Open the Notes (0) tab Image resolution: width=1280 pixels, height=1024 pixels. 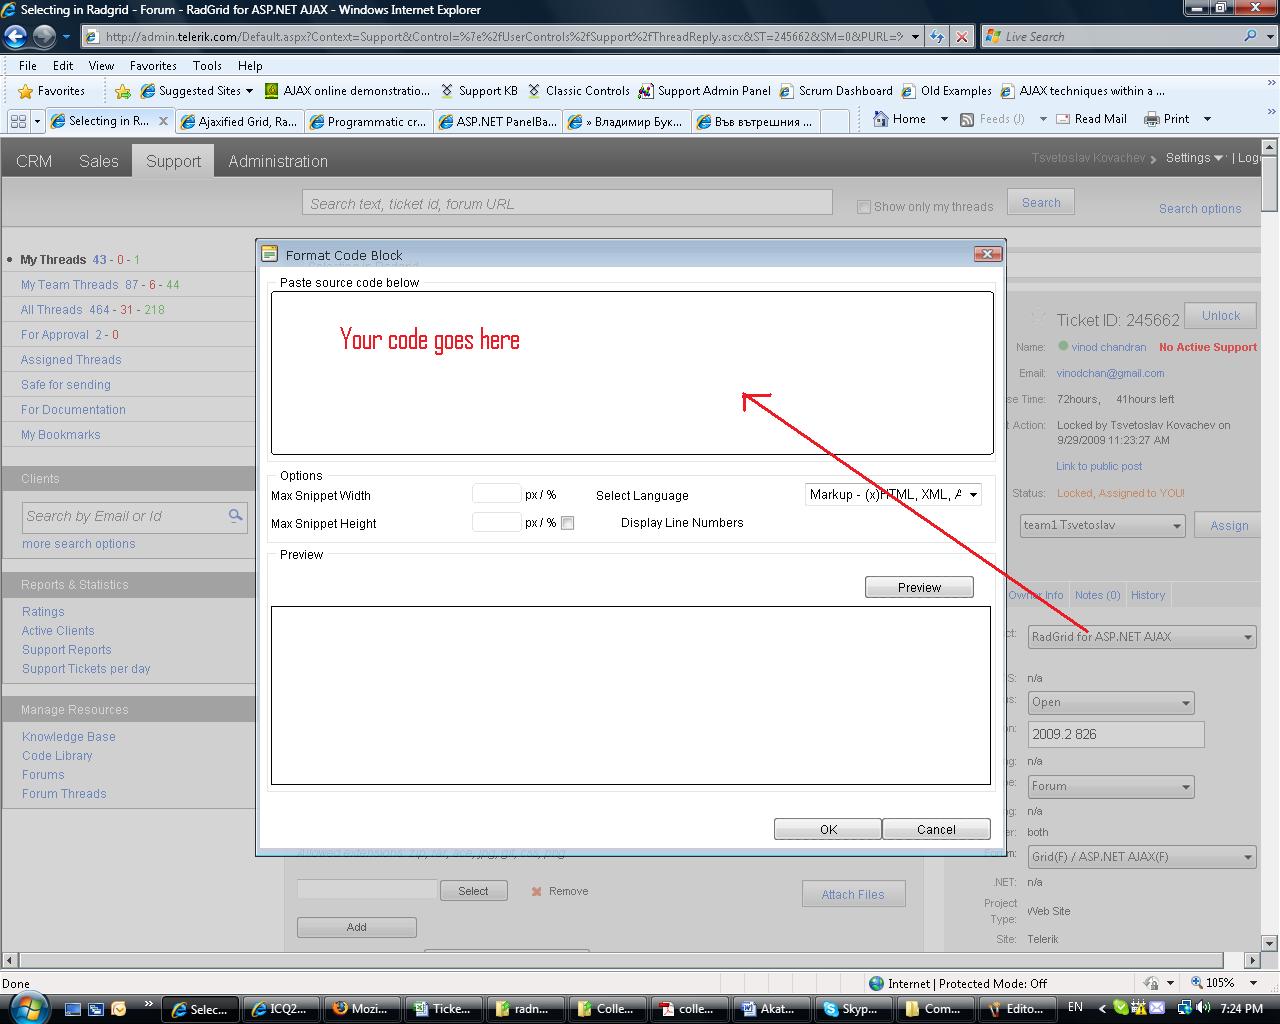click(1097, 595)
